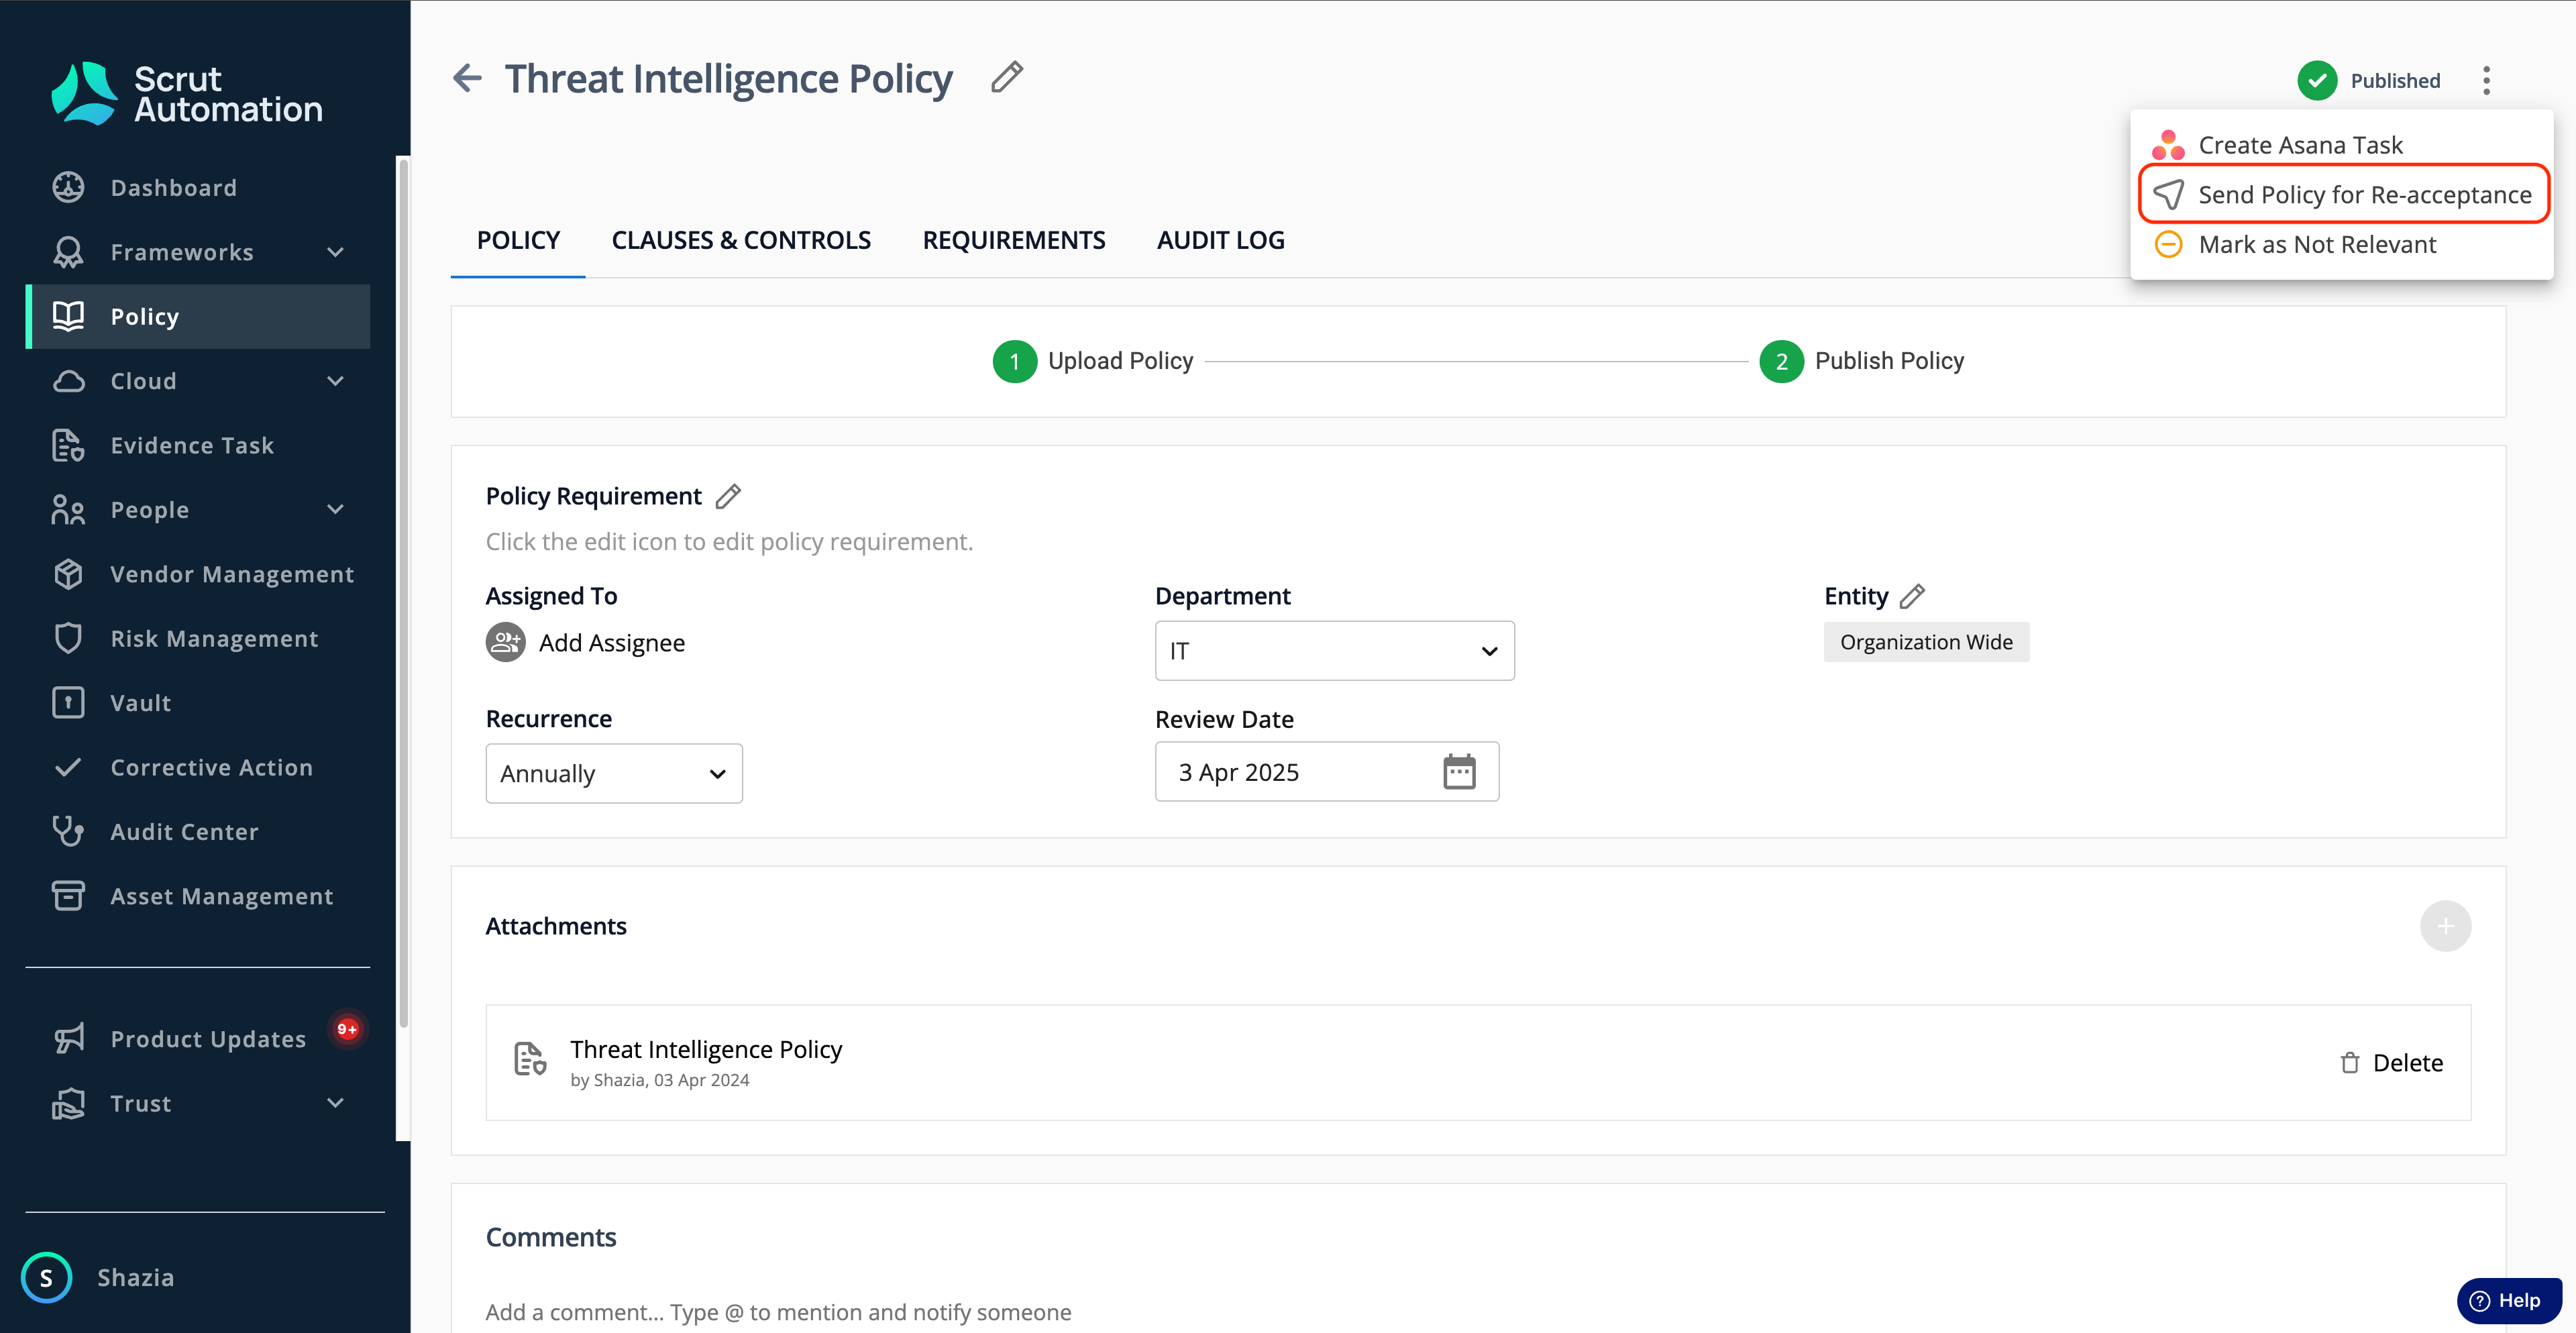Click the Add Assignee link

point(611,642)
